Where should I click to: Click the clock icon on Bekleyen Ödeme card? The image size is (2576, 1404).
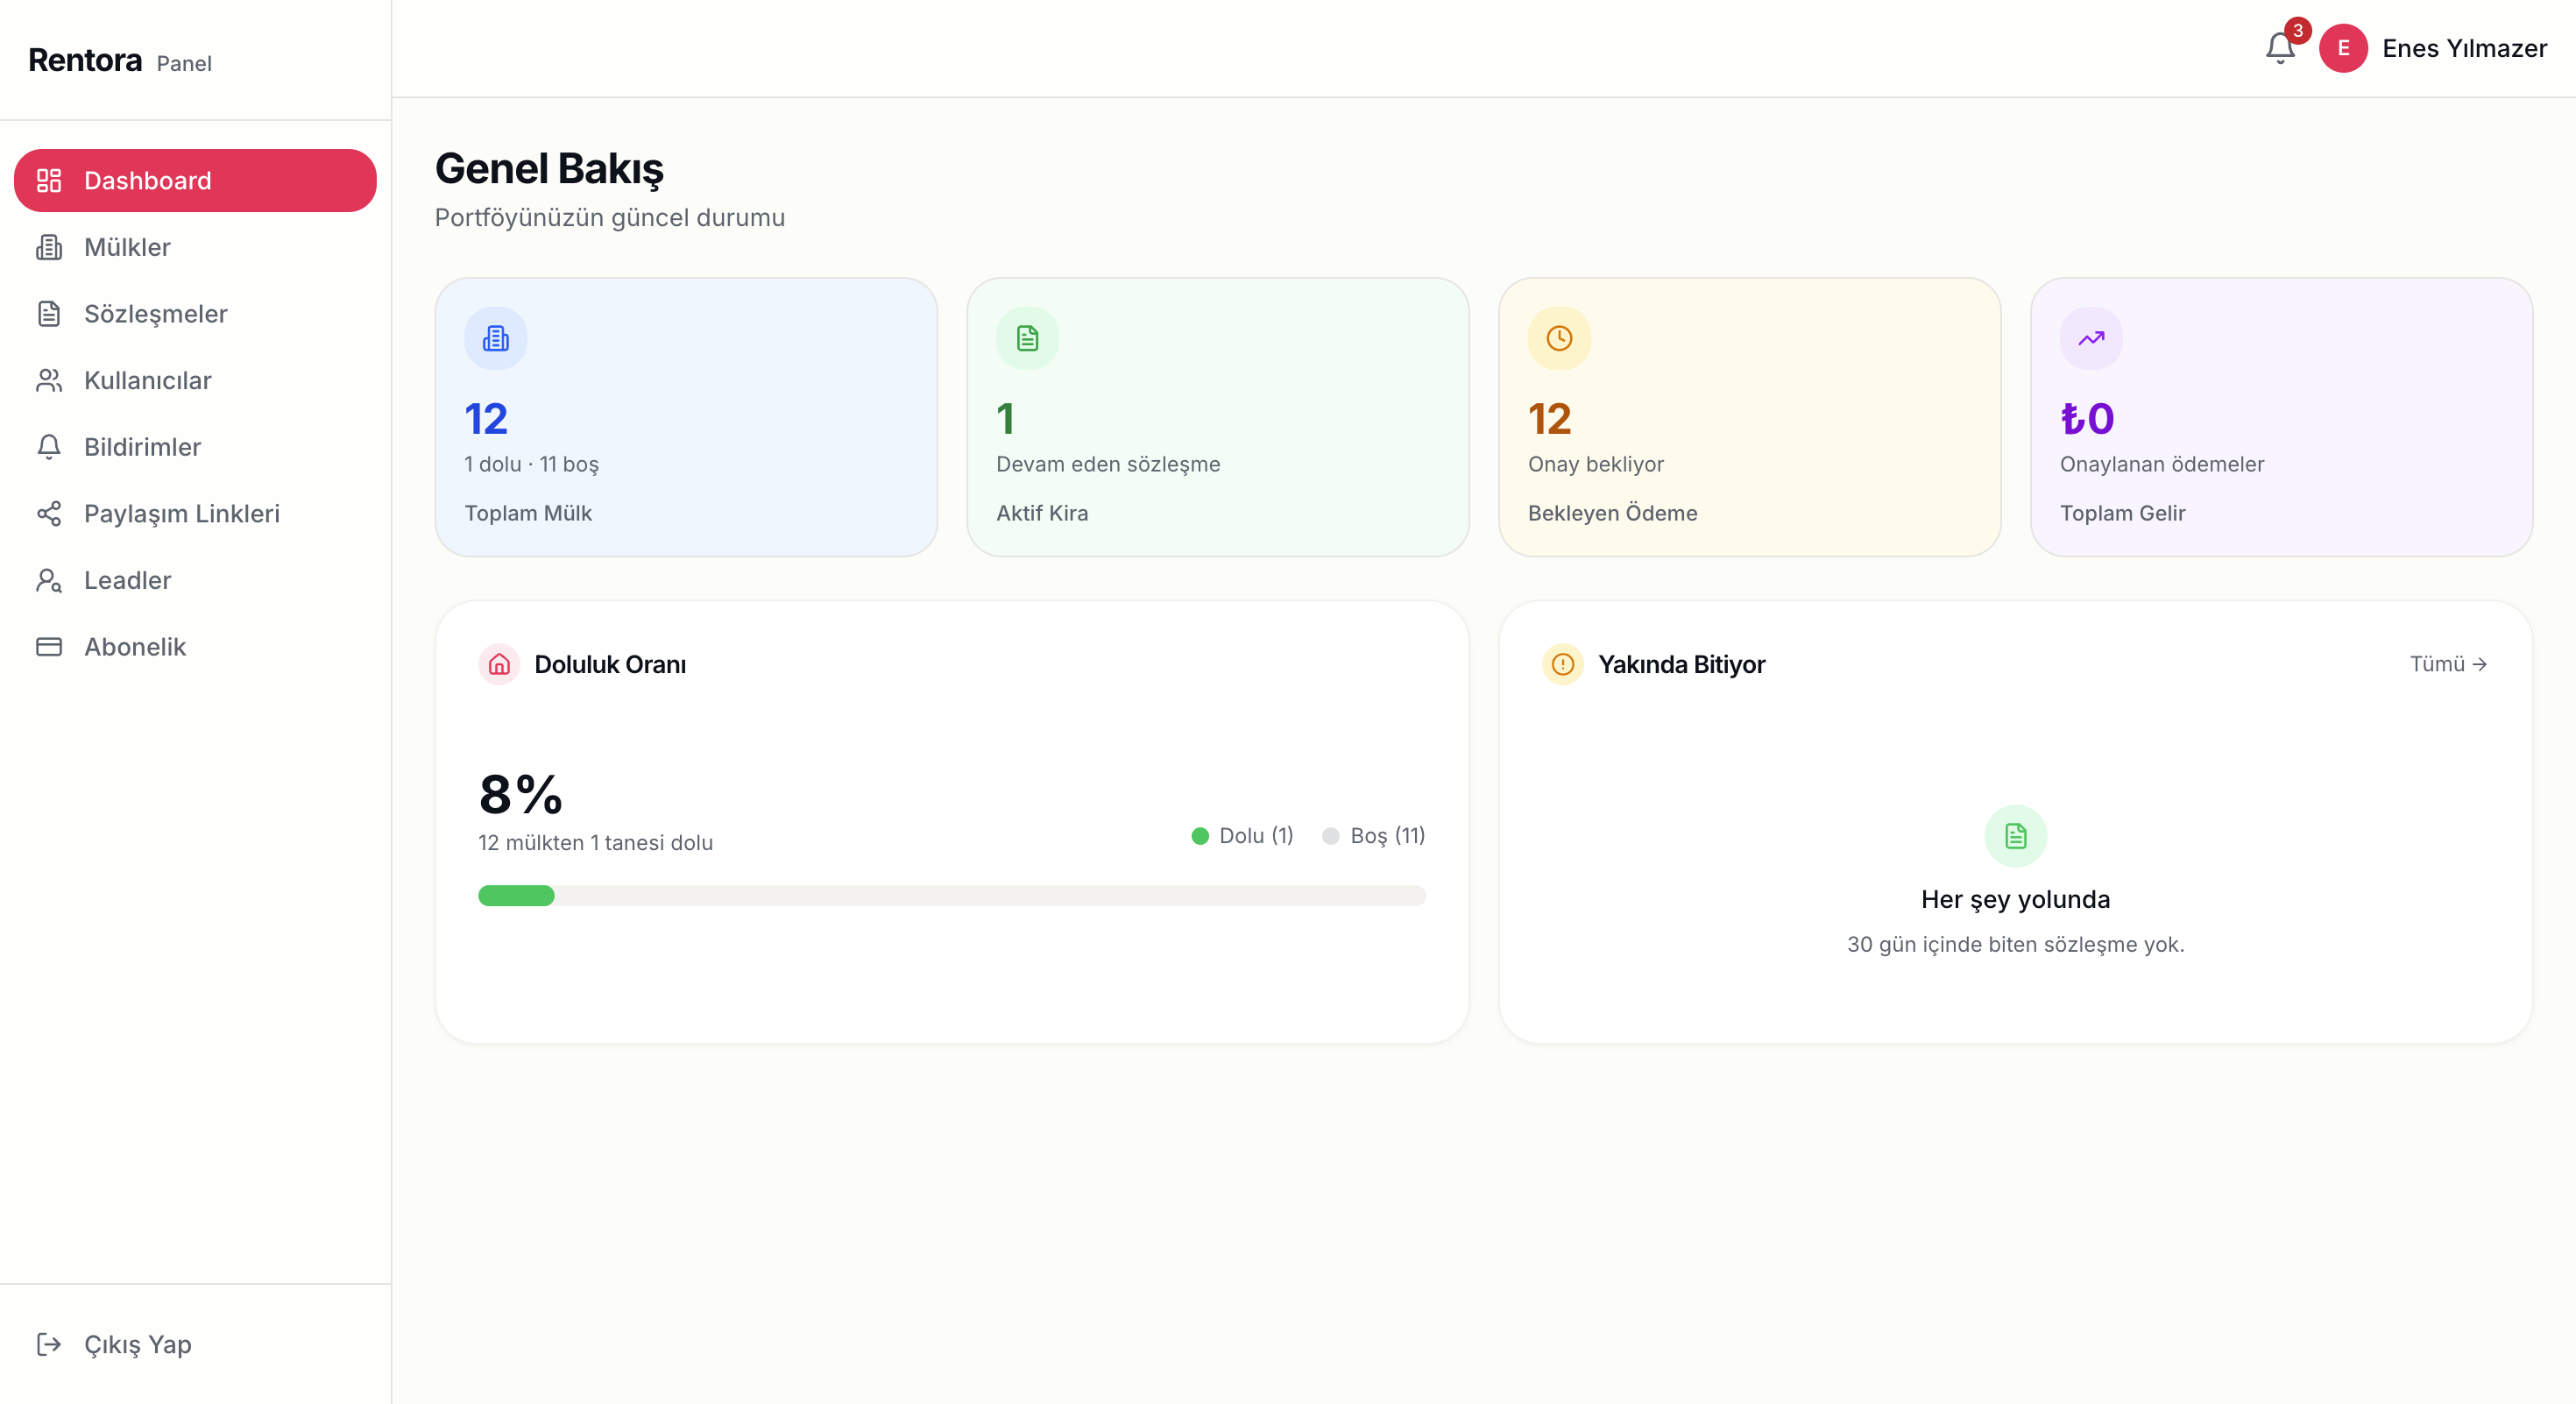pos(1558,337)
